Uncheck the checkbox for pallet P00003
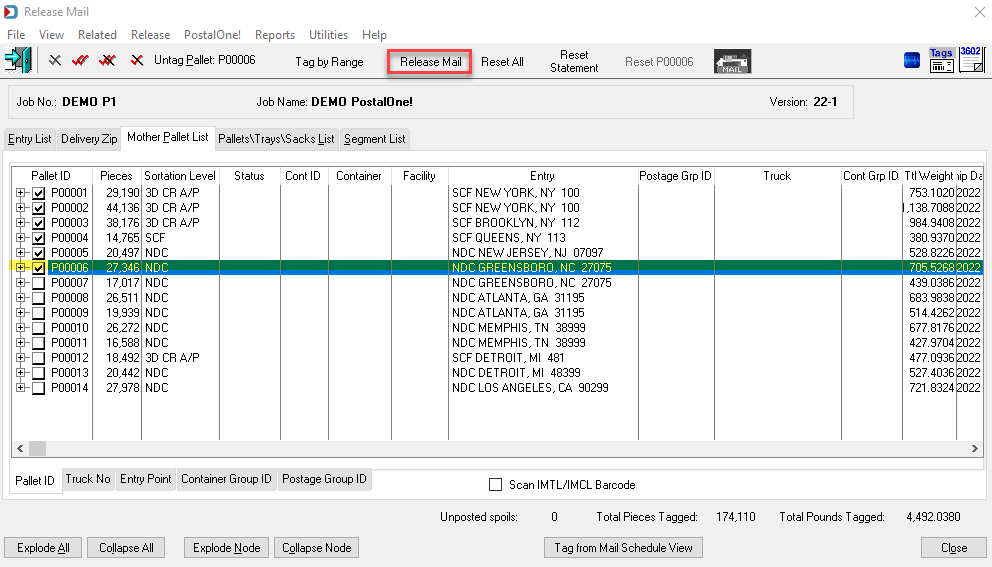This screenshot has height=567, width=992. point(39,223)
